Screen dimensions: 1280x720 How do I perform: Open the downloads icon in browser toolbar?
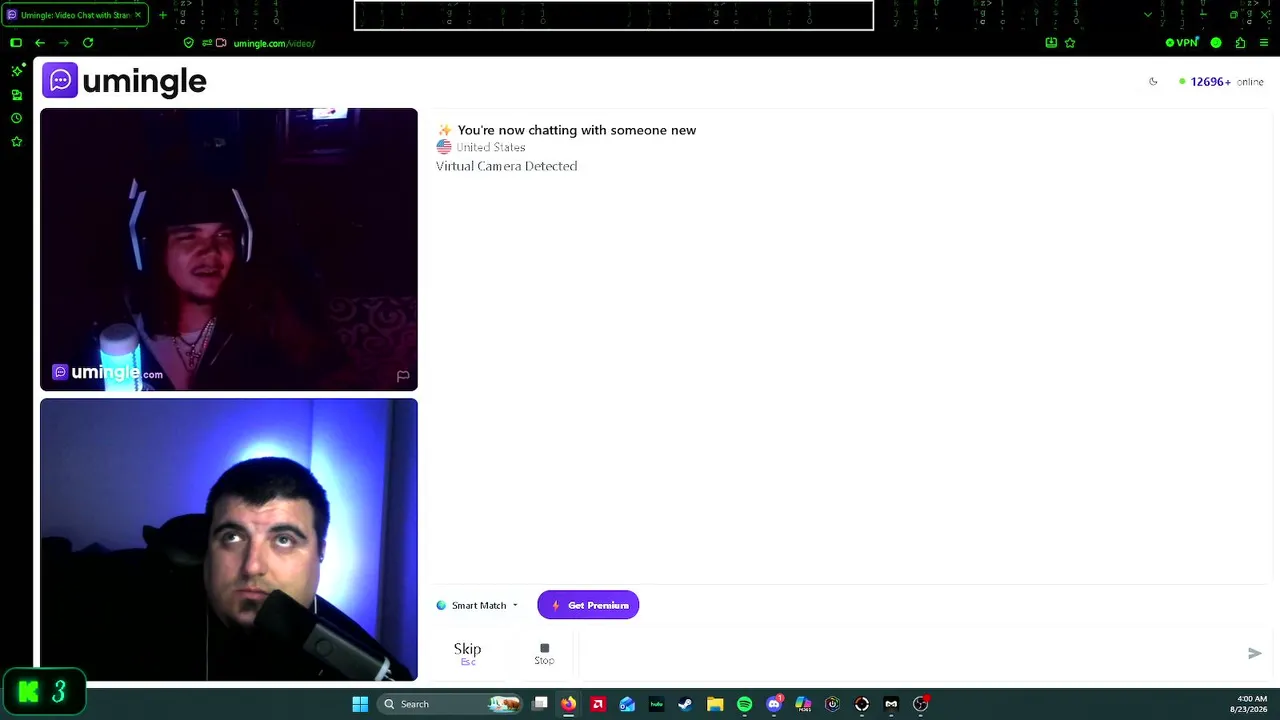click(1051, 43)
